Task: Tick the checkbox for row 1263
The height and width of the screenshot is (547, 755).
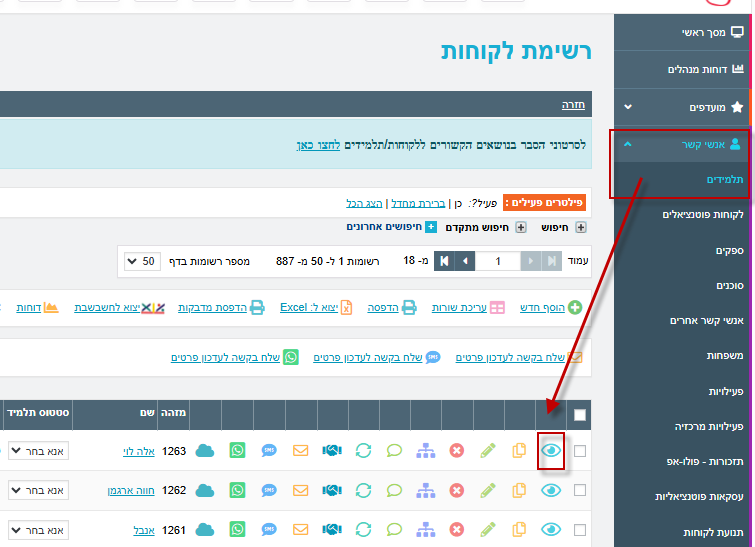Action: point(580,451)
